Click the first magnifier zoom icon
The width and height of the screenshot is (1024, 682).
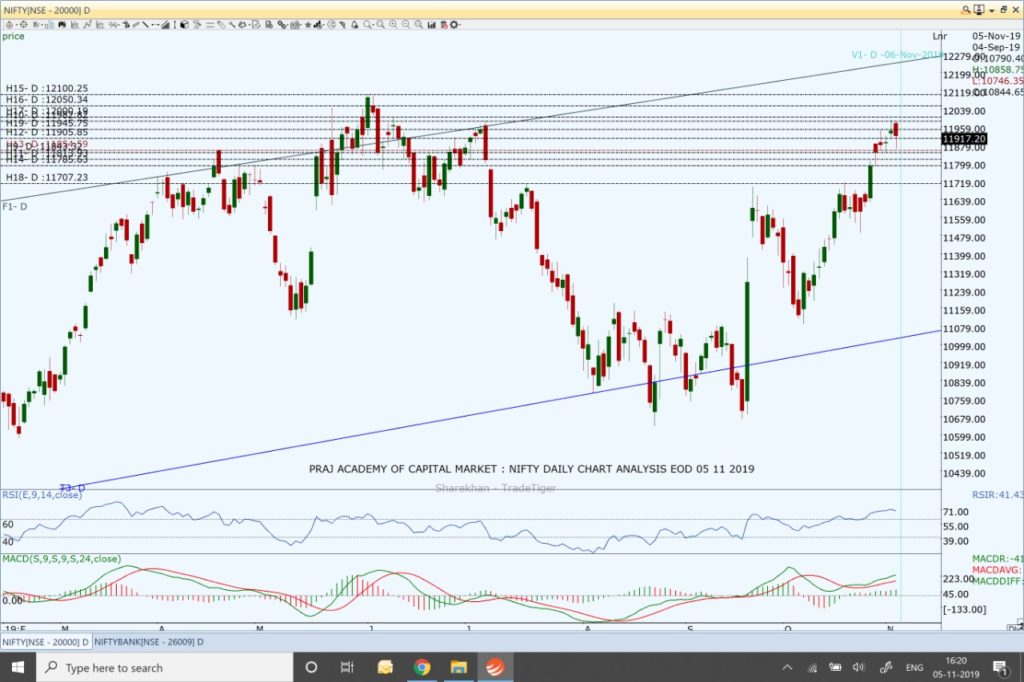367,25
